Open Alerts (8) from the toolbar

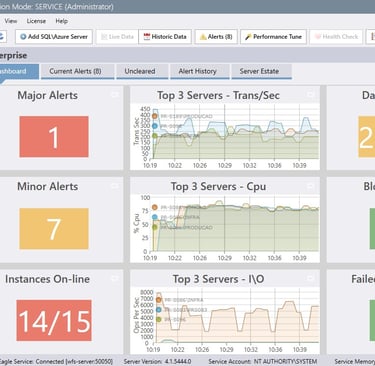[x=216, y=37]
